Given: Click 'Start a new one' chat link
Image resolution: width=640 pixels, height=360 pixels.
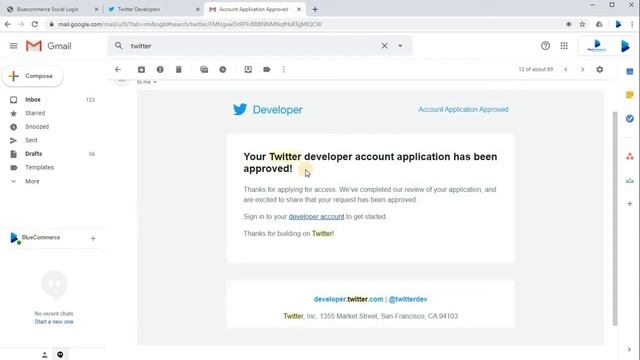Looking at the screenshot, I should point(54,322).
